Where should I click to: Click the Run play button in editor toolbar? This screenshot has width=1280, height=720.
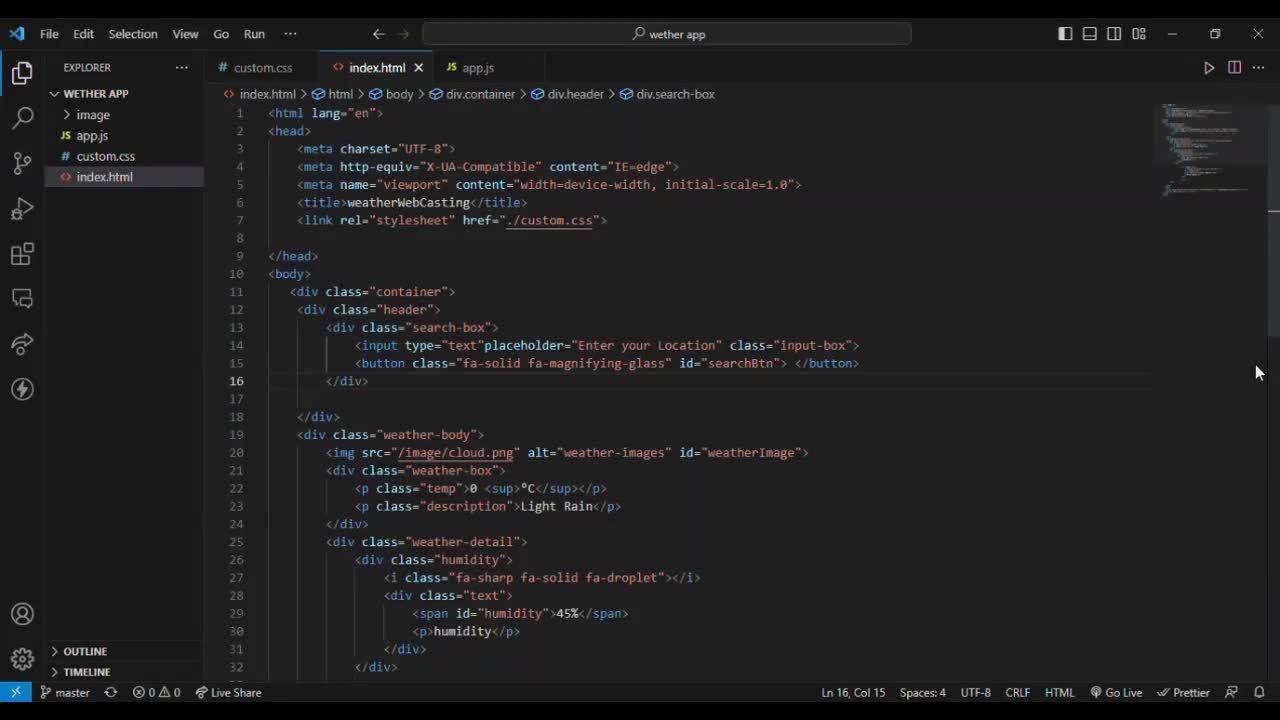click(1209, 68)
